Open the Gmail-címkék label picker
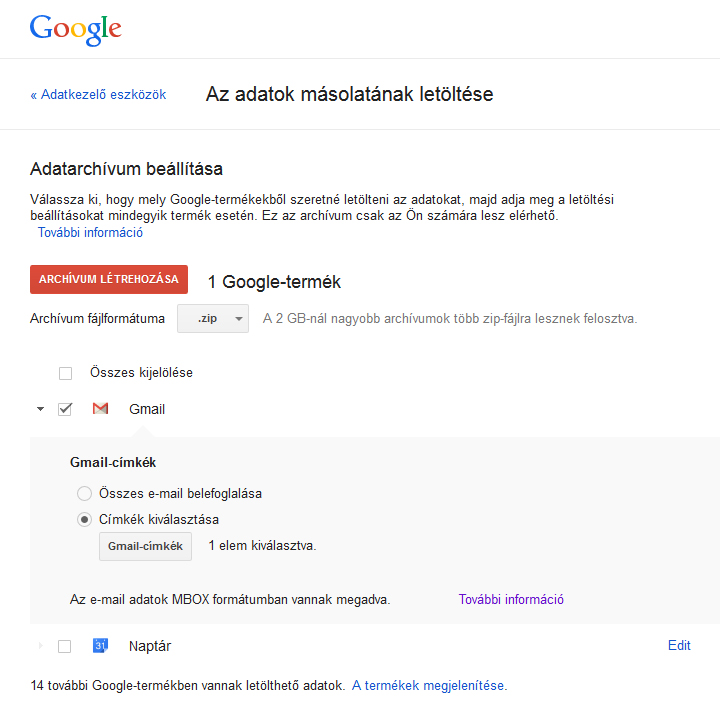The image size is (720, 720). 145,546
